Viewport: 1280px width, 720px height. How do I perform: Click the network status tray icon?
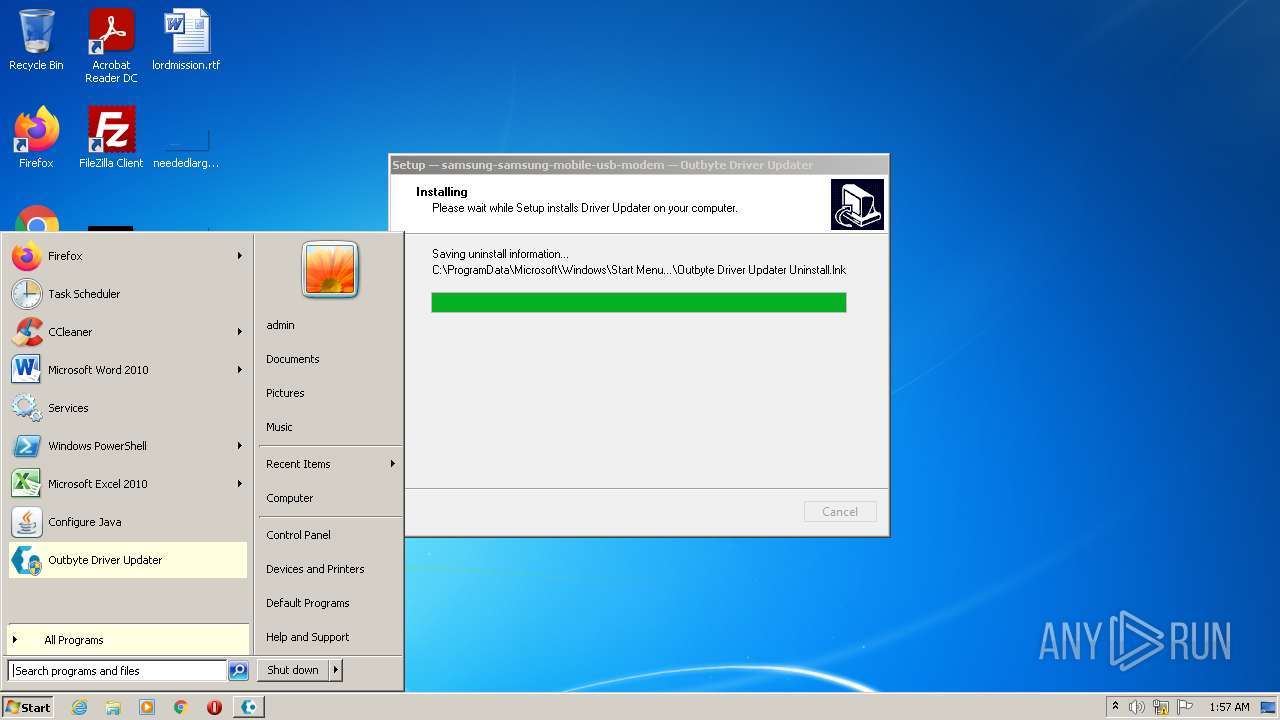click(1161, 707)
